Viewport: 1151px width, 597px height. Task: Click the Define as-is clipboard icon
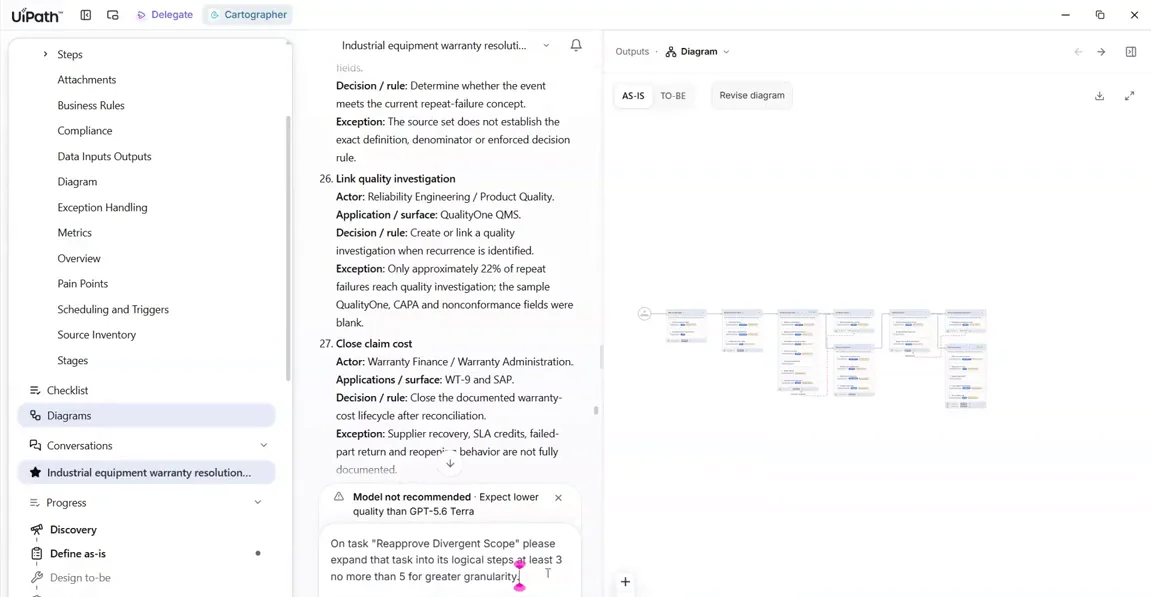(x=37, y=554)
